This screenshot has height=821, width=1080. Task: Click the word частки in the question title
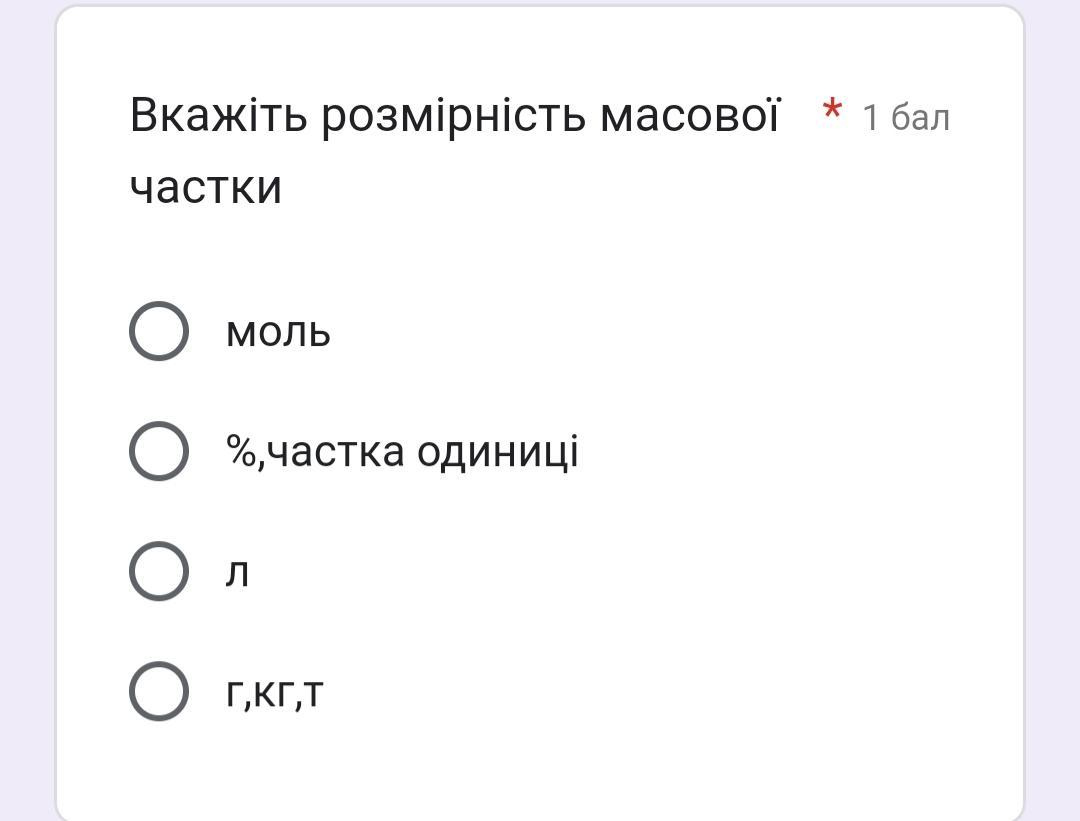206,187
